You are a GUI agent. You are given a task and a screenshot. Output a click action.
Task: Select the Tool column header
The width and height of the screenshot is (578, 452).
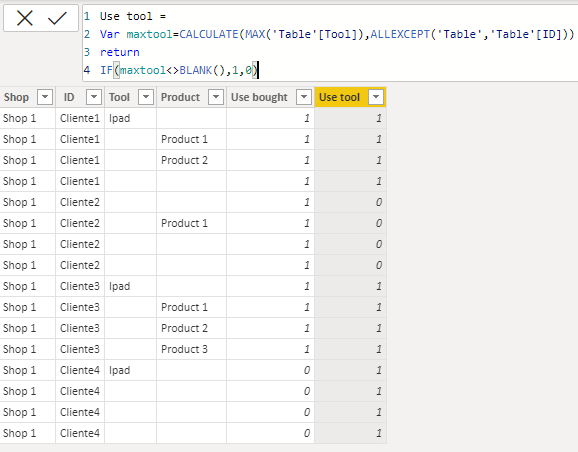pos(119,97)
